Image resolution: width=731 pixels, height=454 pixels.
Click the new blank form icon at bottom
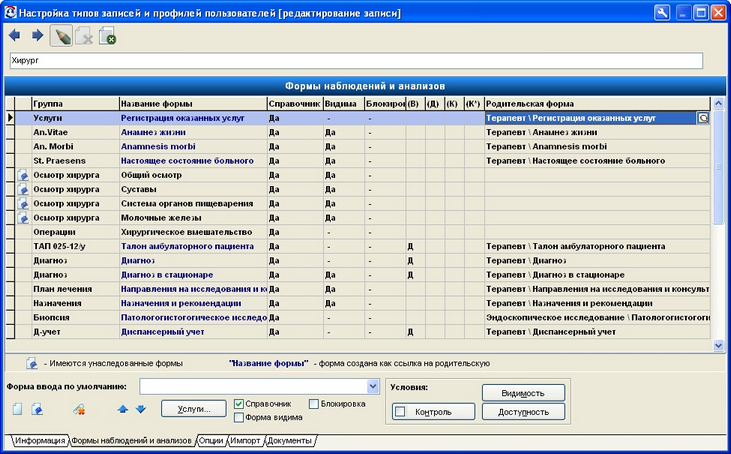17,409
